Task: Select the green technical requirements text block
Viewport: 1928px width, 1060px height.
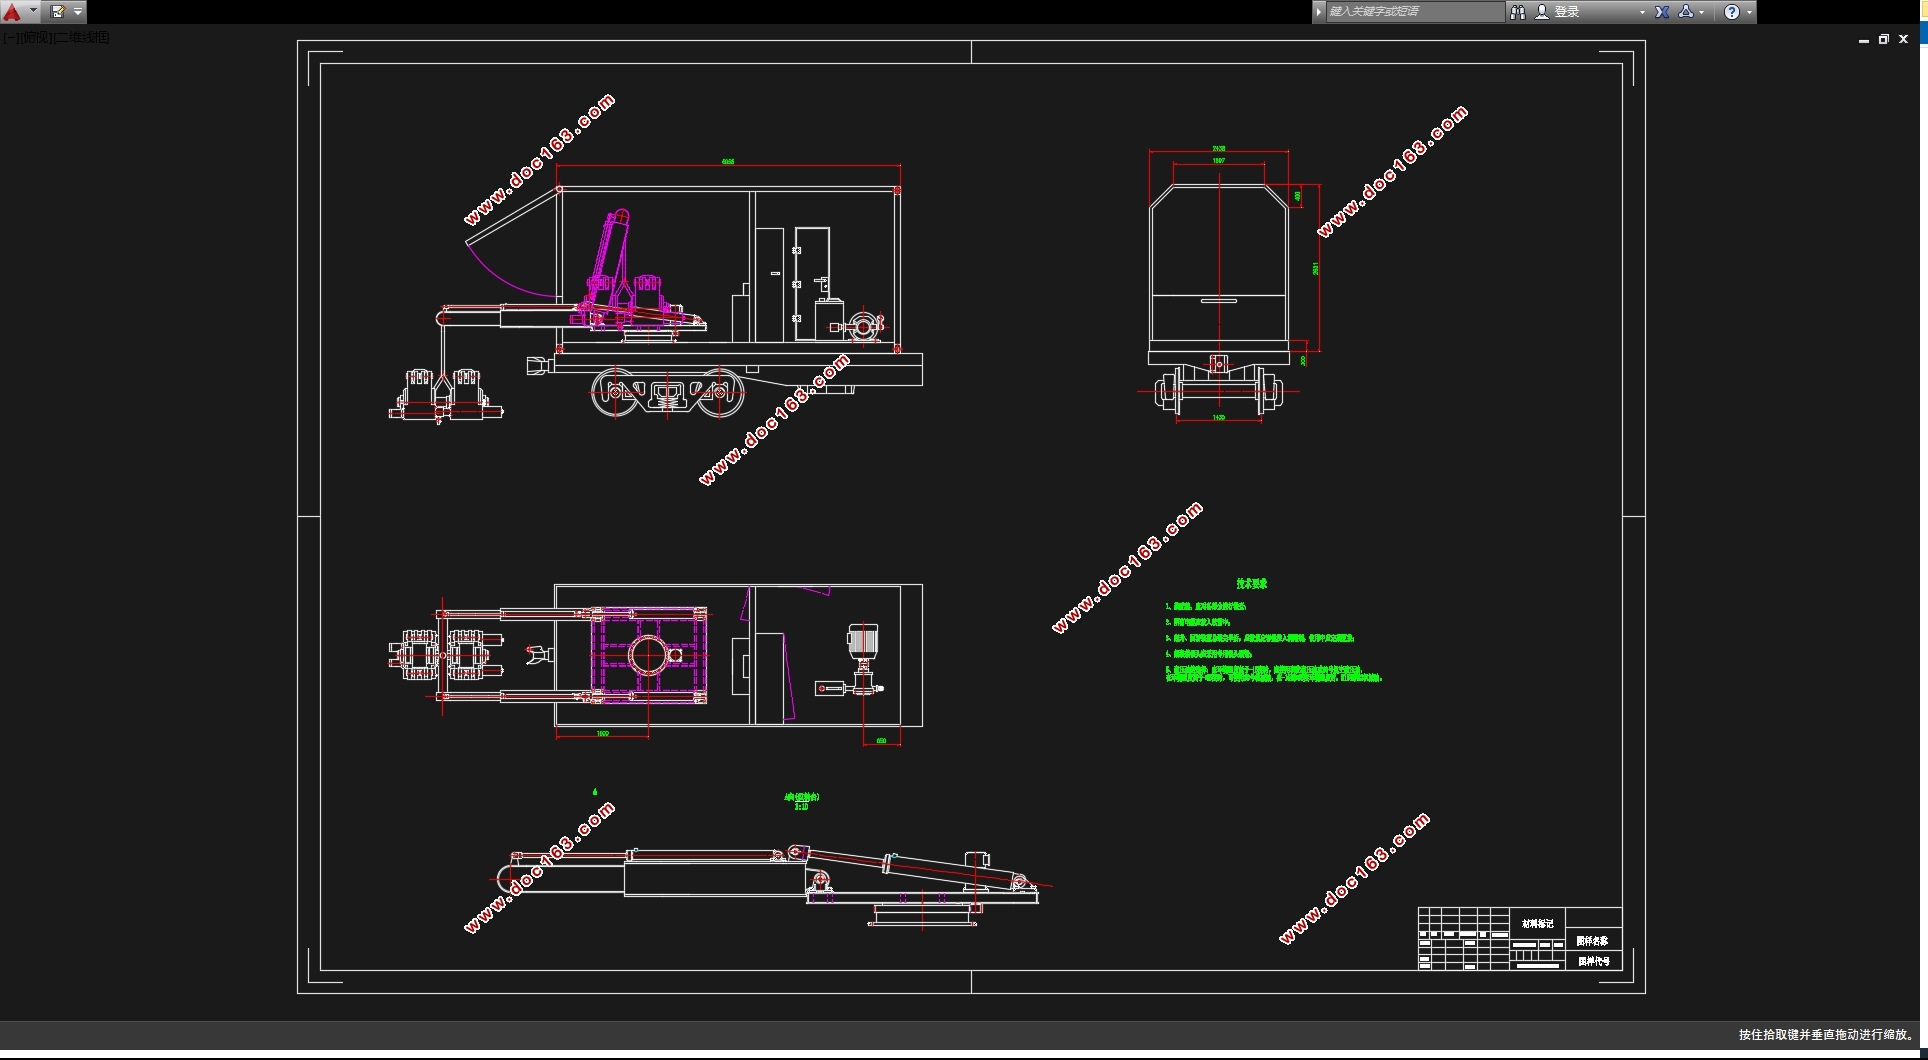Action: point(1273,631)
